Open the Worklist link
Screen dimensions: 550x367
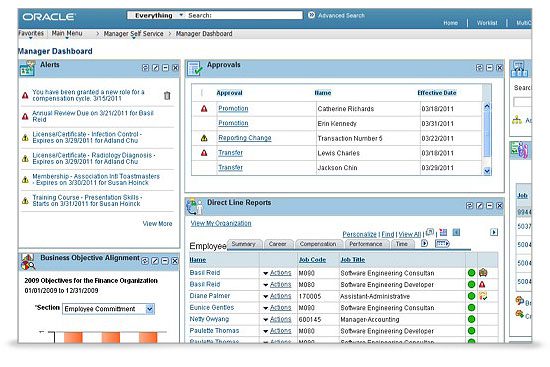[x=487, y=23]
